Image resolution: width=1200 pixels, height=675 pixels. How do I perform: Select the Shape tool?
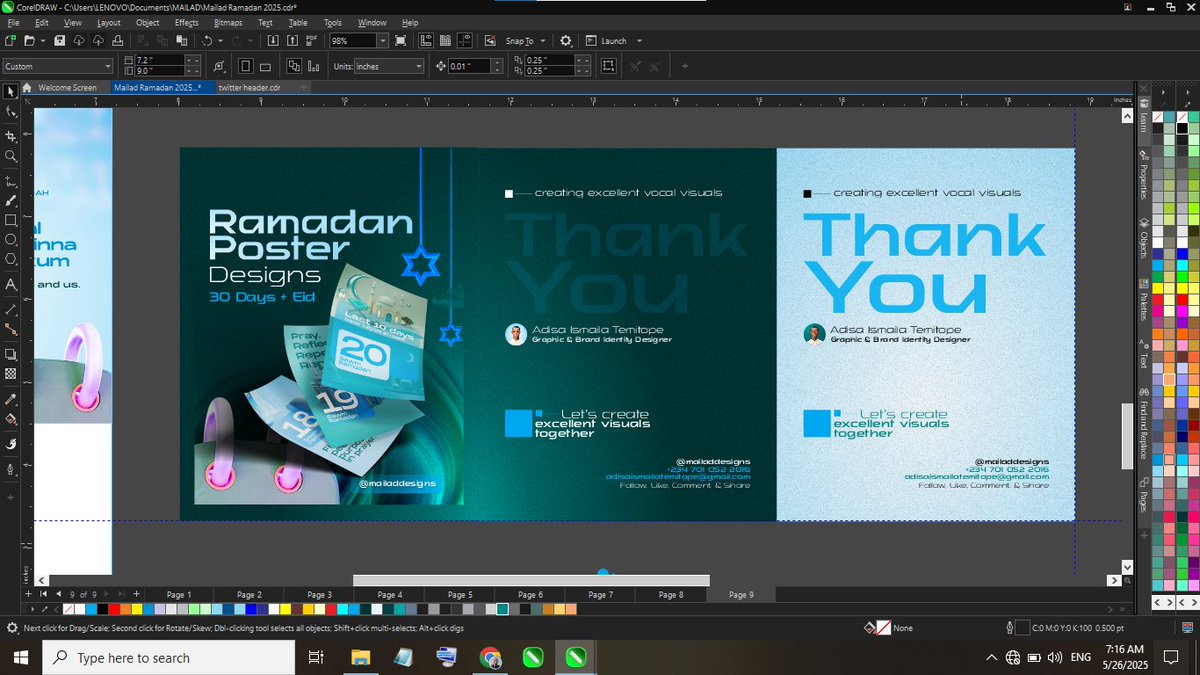point(10,112)
